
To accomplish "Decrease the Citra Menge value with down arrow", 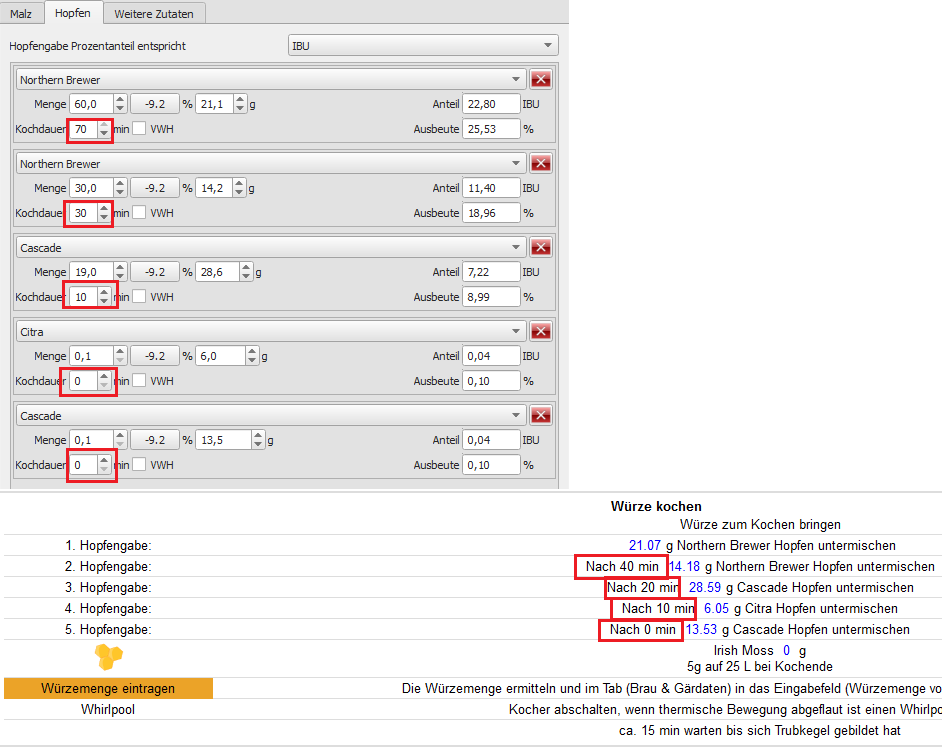I will point(120,360).
